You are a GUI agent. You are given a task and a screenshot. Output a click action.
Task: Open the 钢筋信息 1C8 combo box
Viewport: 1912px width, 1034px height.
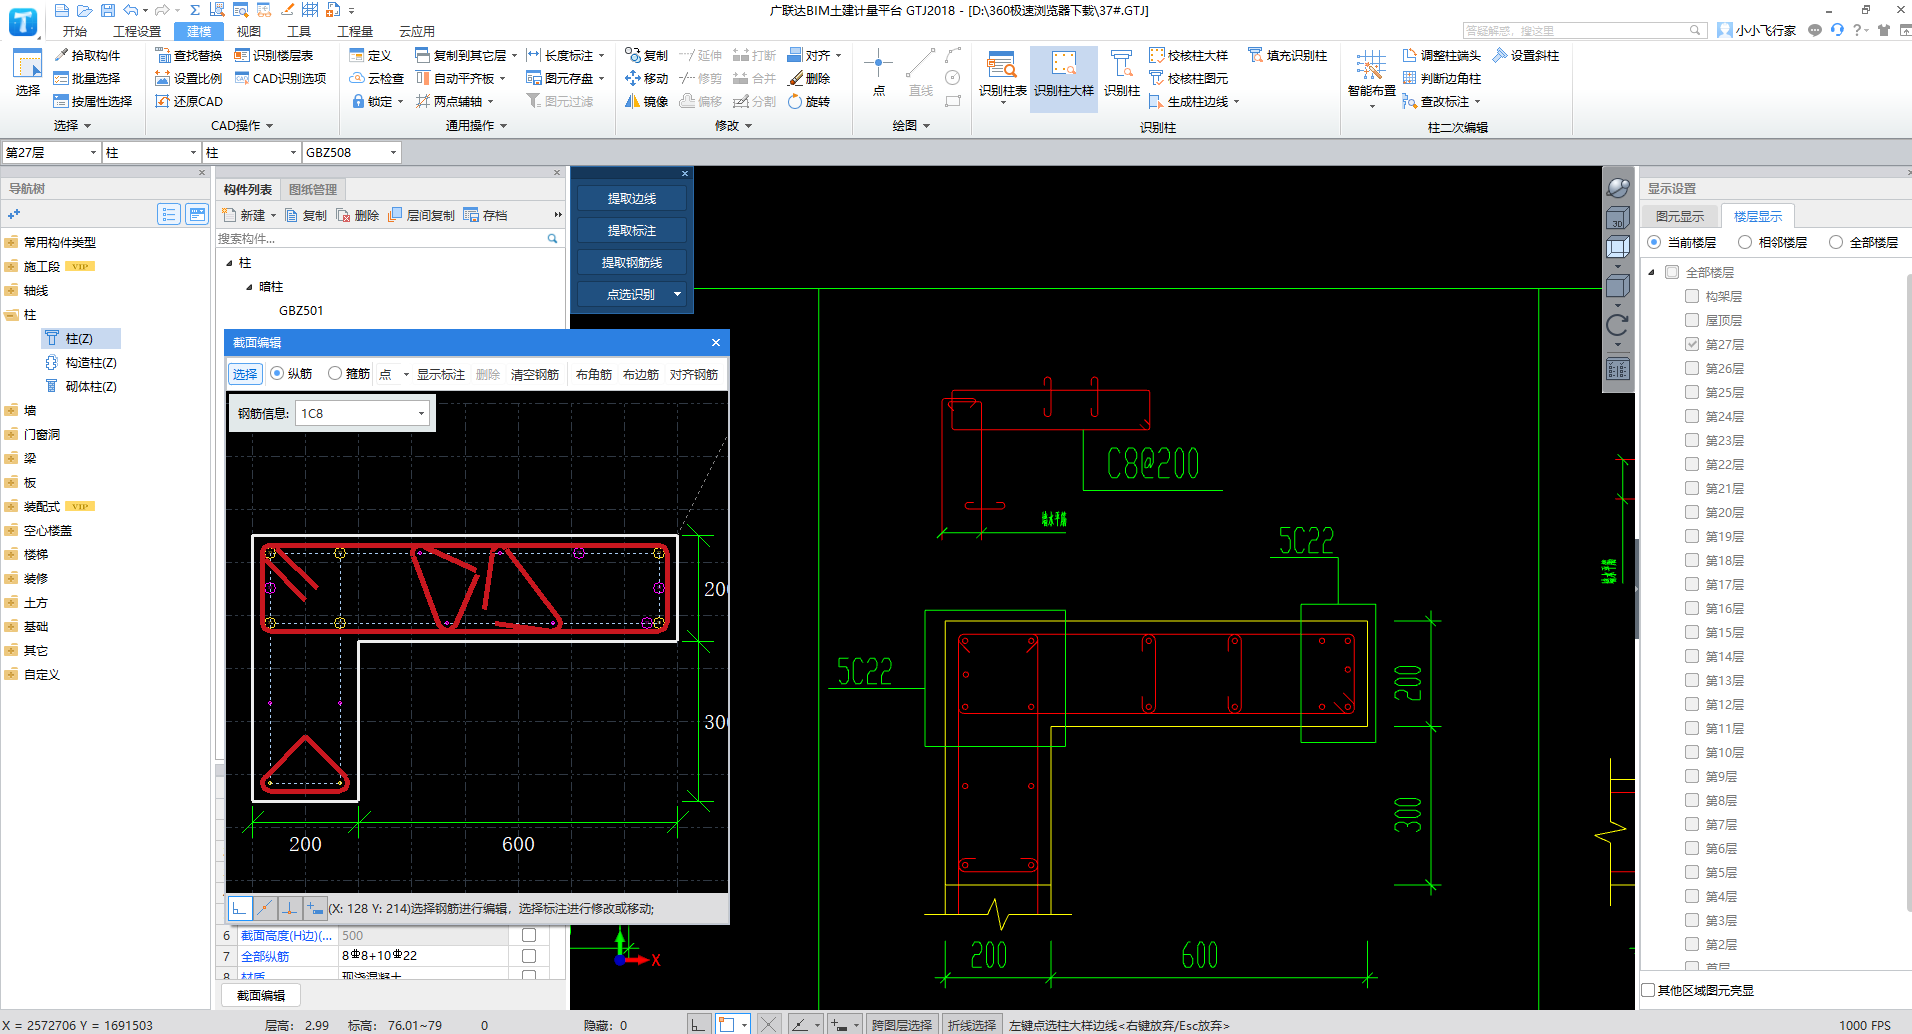coord(362,413)
